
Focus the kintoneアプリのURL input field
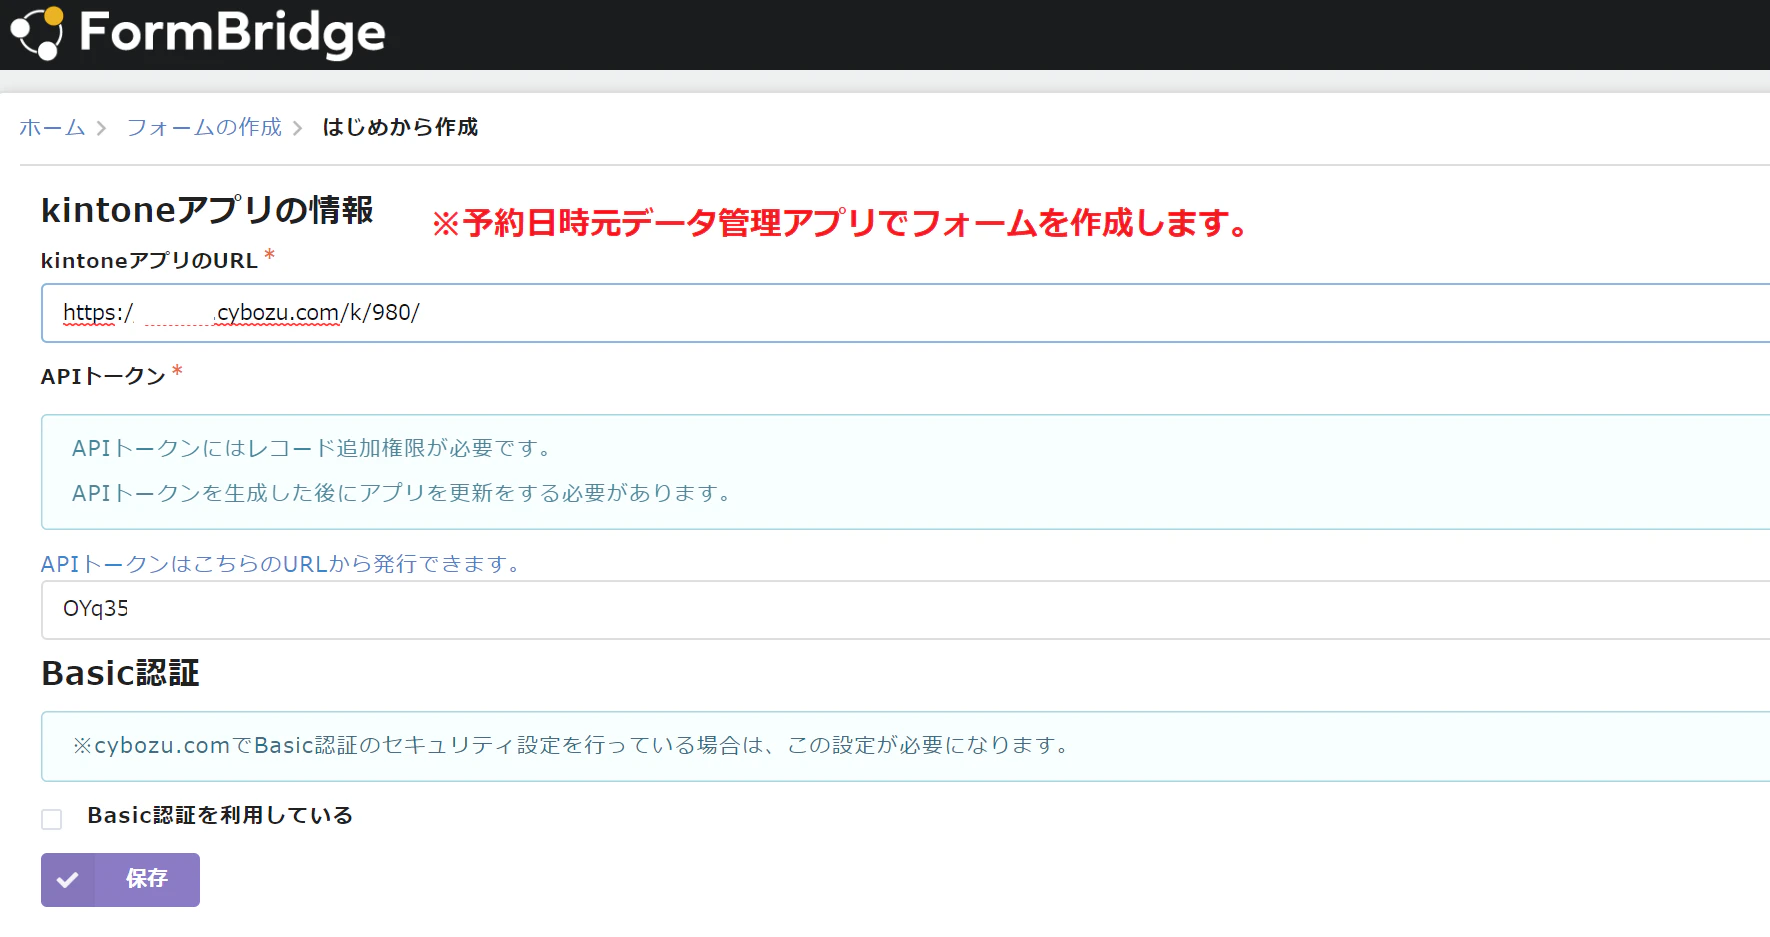(x=905, y=313)
